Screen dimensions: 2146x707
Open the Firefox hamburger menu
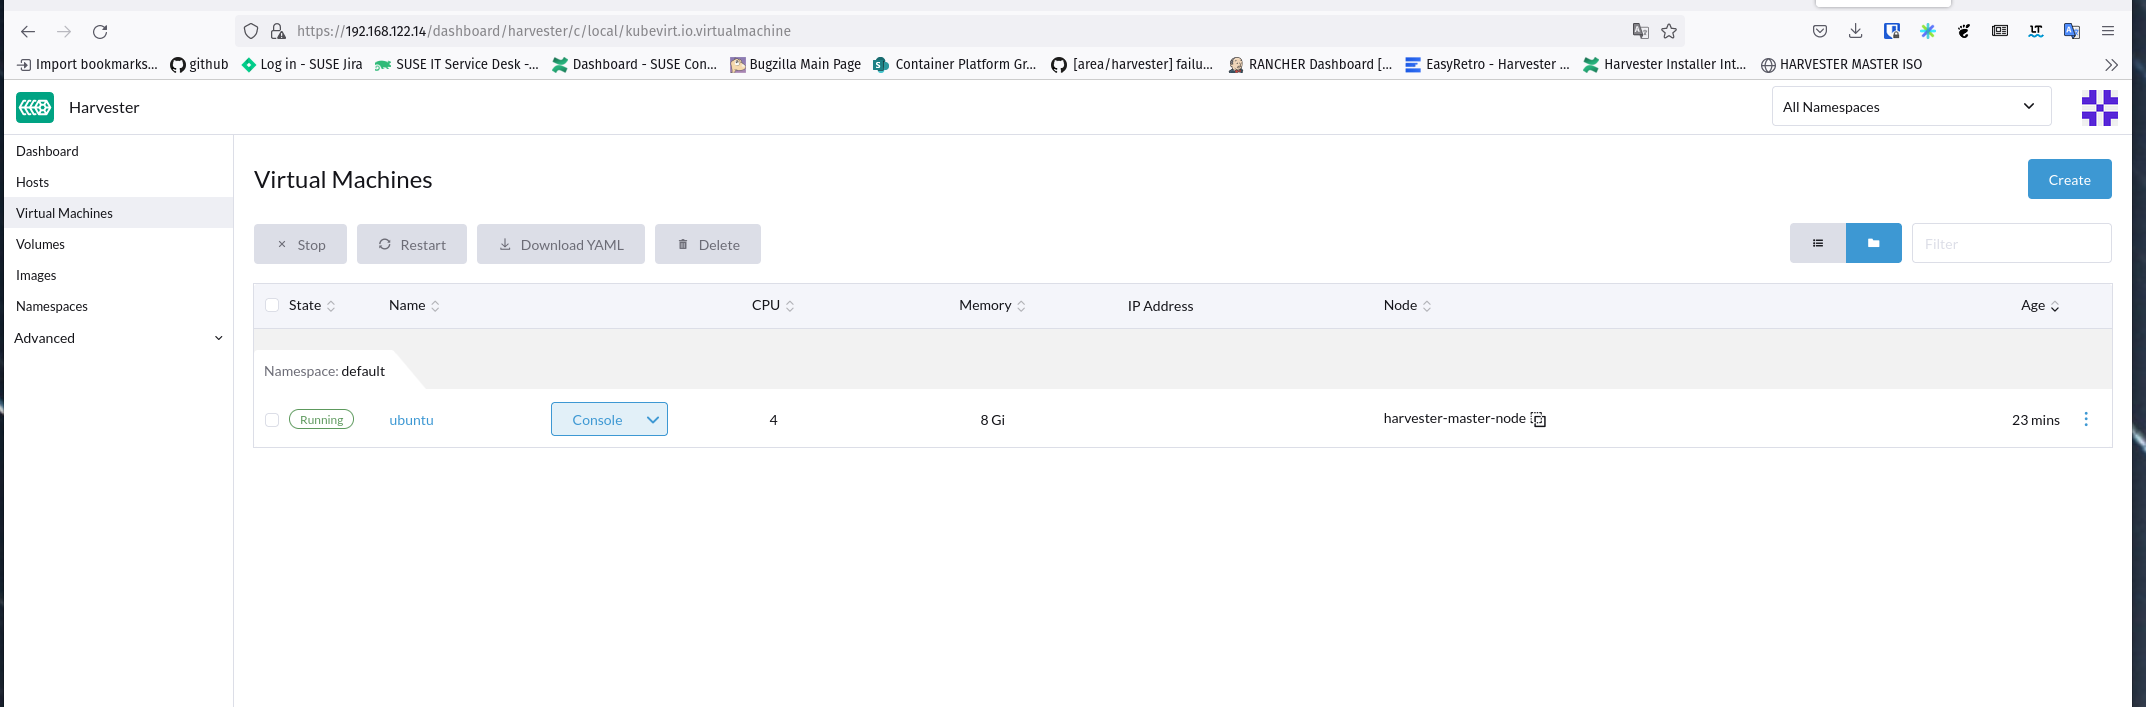click(x=2108, y=31)
